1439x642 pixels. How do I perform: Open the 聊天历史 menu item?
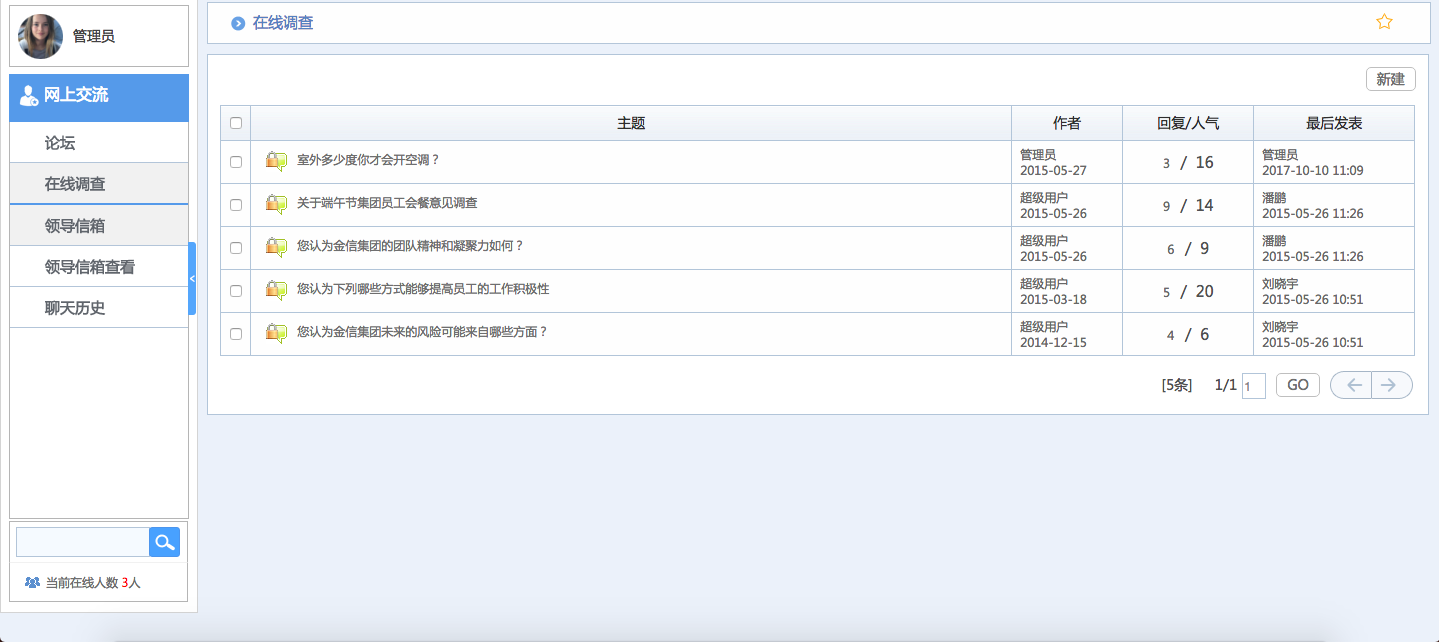click(75, 308)
